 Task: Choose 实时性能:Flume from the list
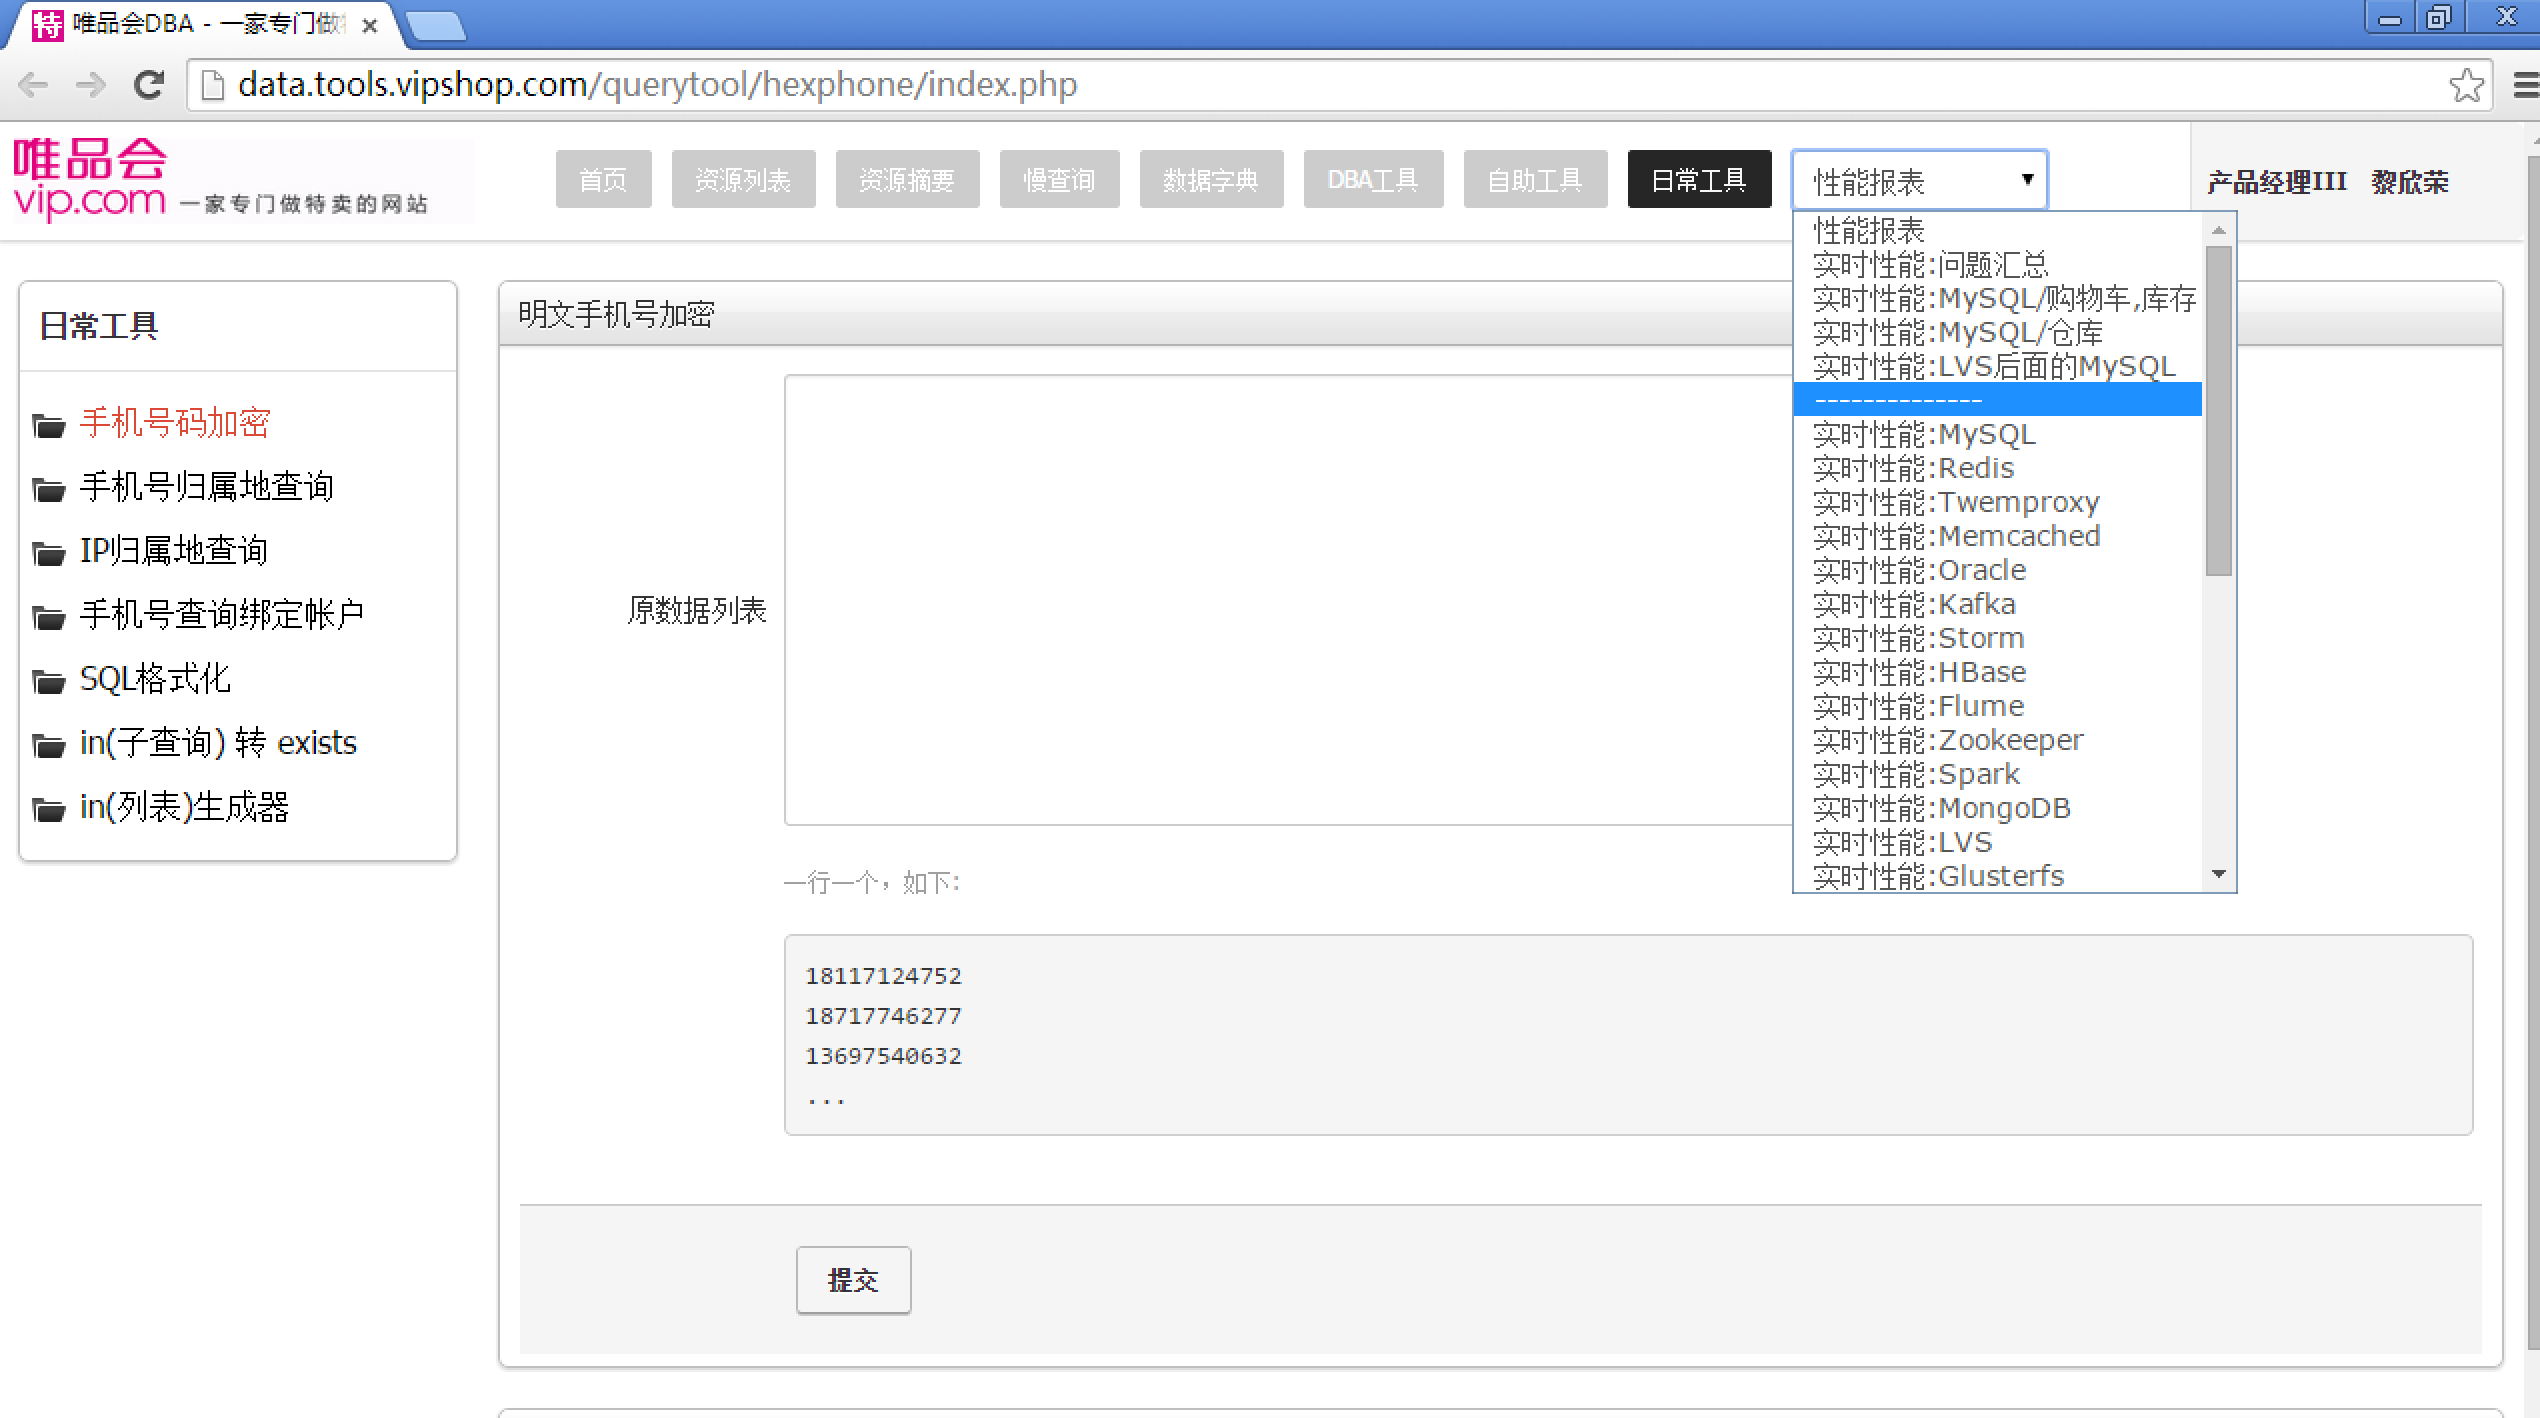(x=1997, y=706)
